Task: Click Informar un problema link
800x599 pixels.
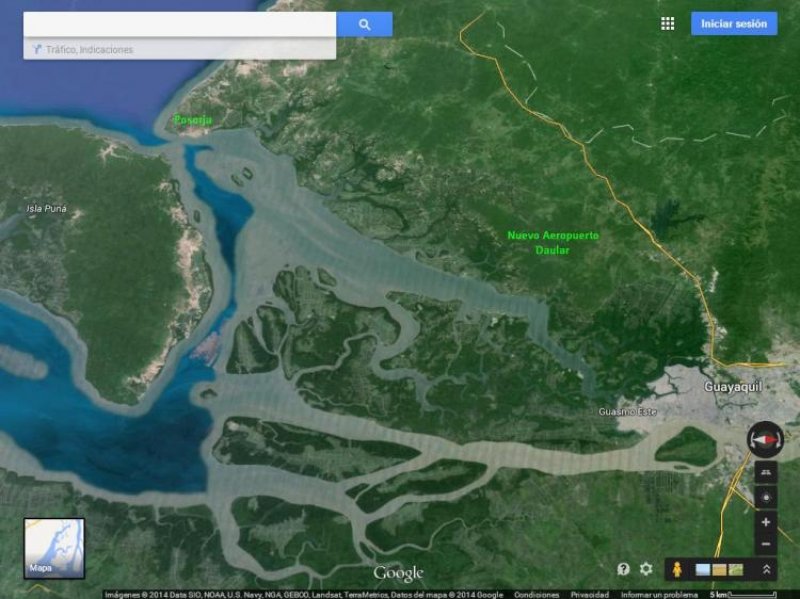Action: point(659,595)
